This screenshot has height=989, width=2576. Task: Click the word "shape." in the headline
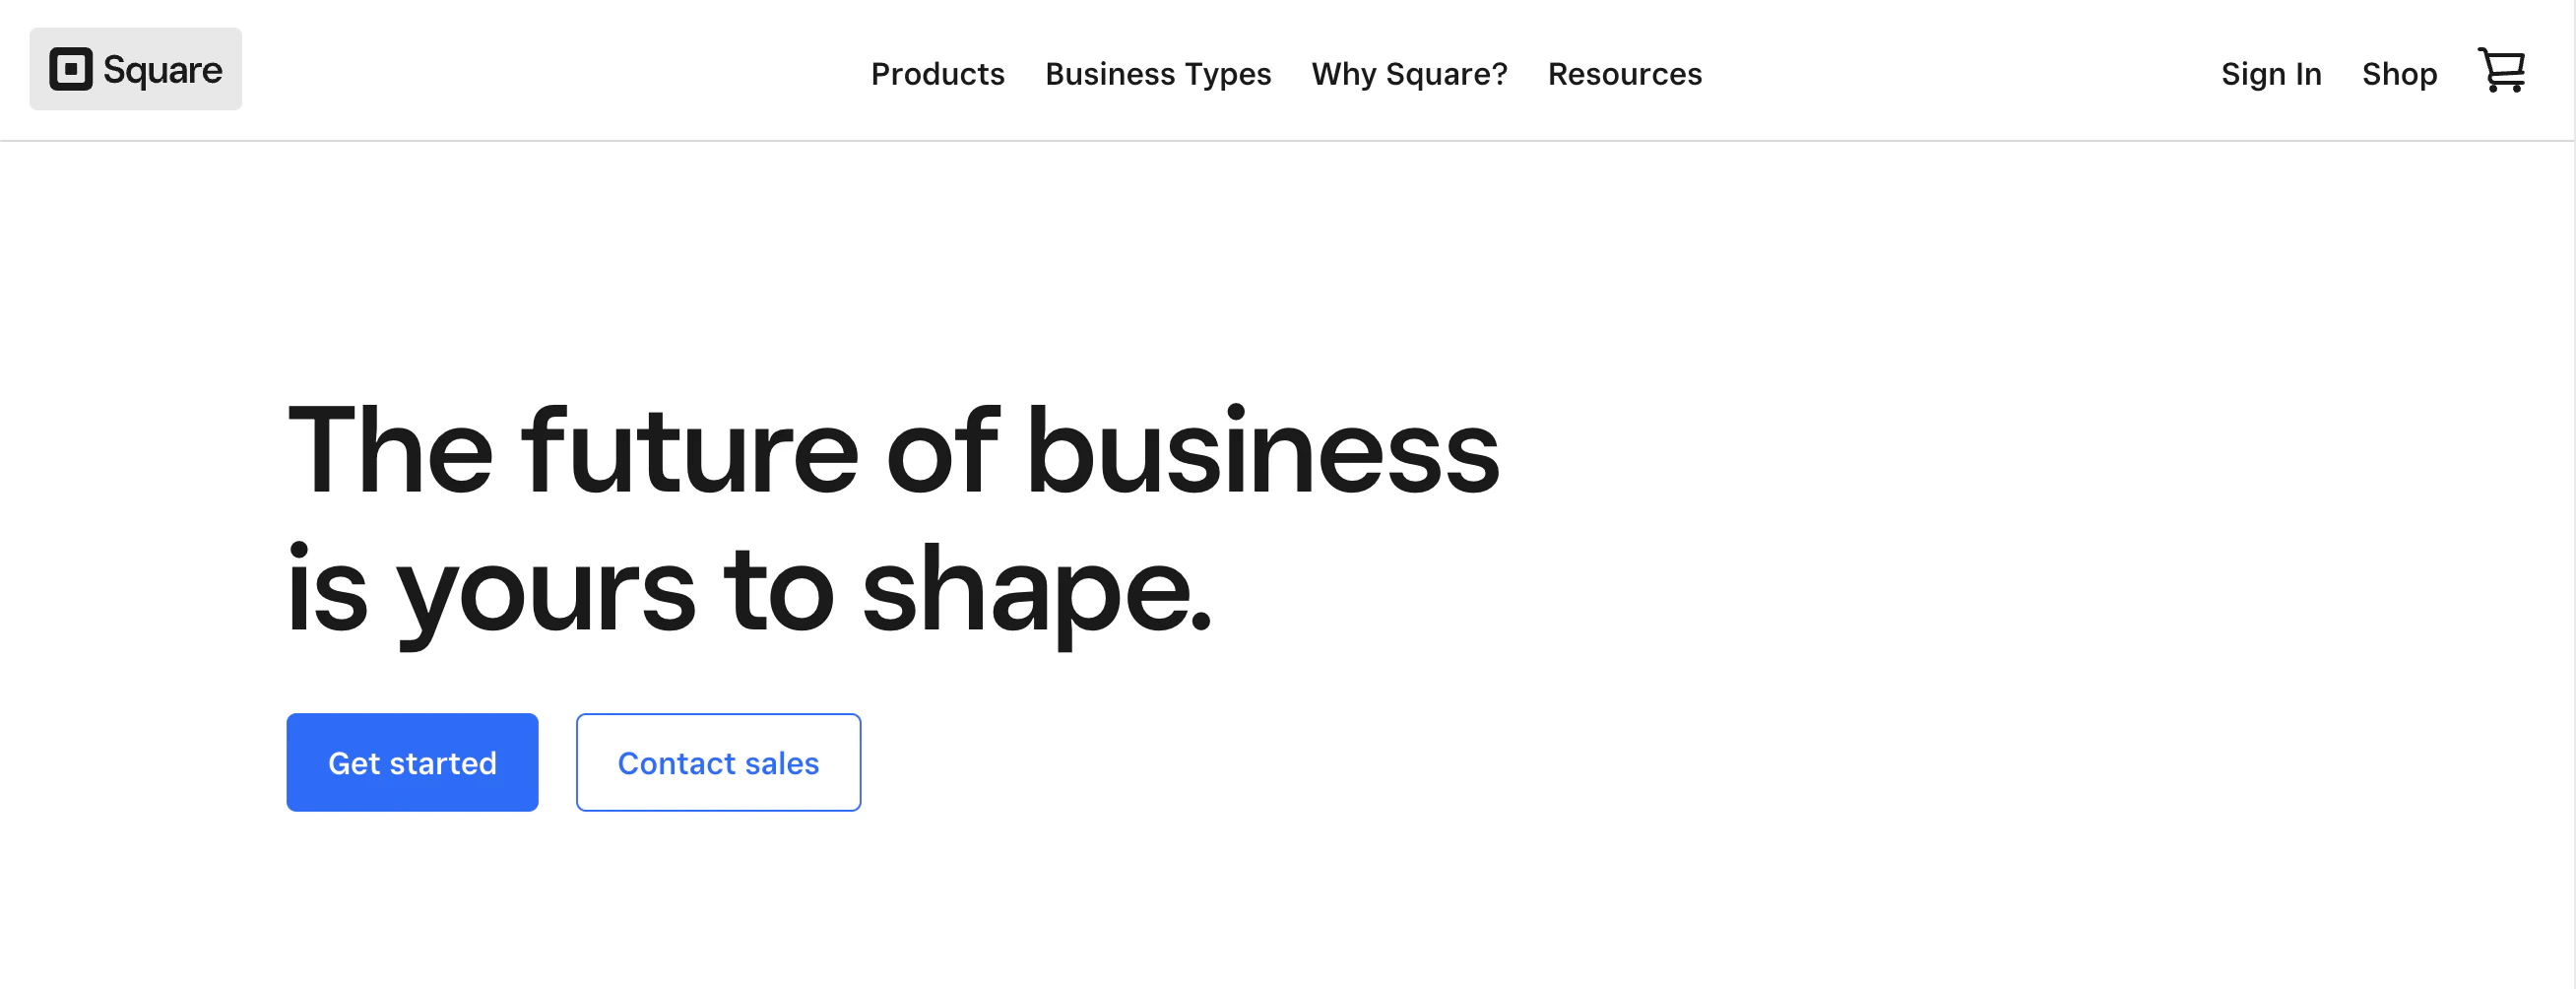coord(1036,590)
